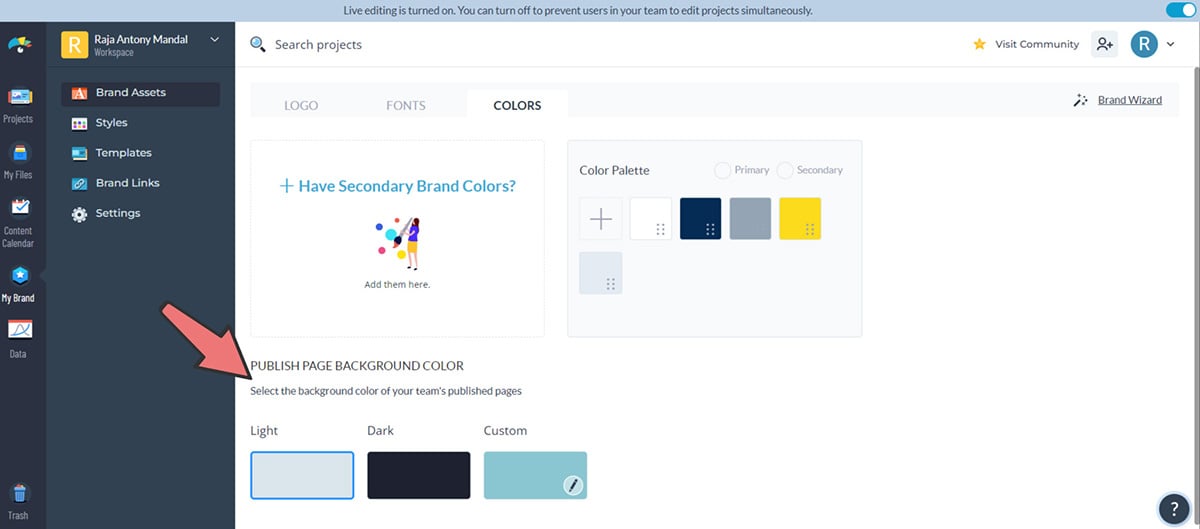Viewport: 1200px width, 529px height.
Task: Go to Data section icon
Action: pos(18,337)
